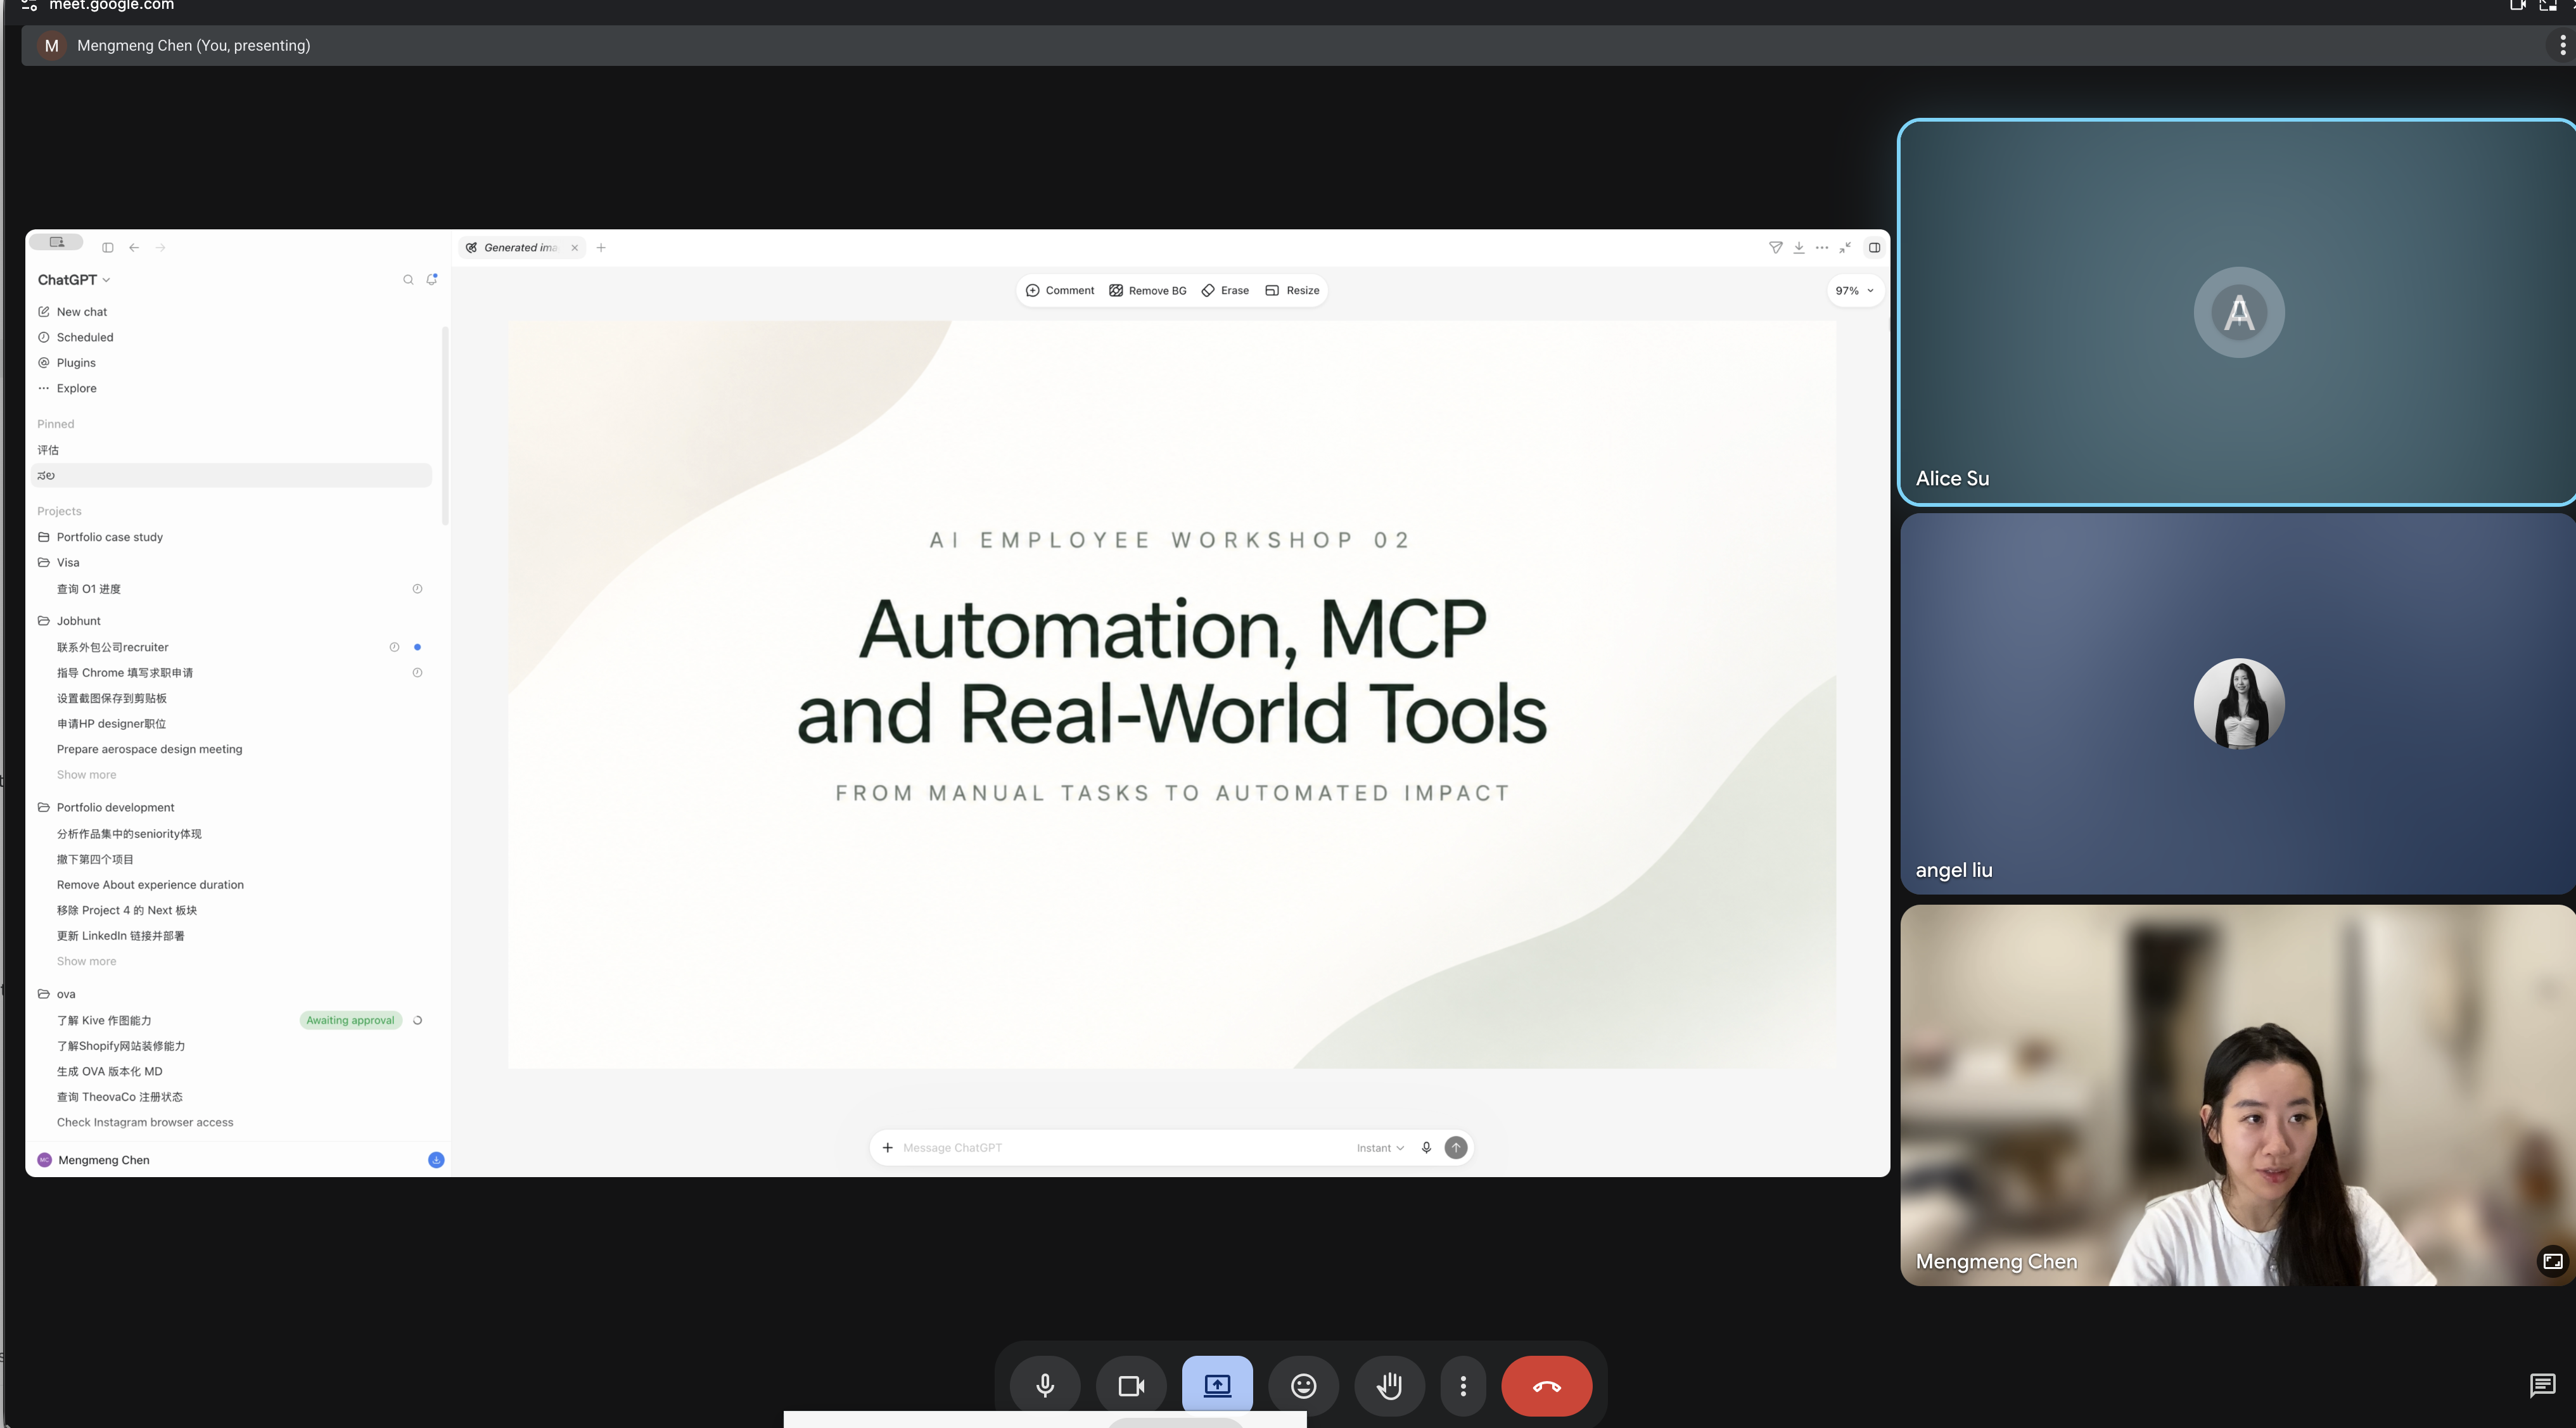The height and width of the screenshot is (1428, 2576).
Task: Toggle the right side panel icon
Action: 1874,248
